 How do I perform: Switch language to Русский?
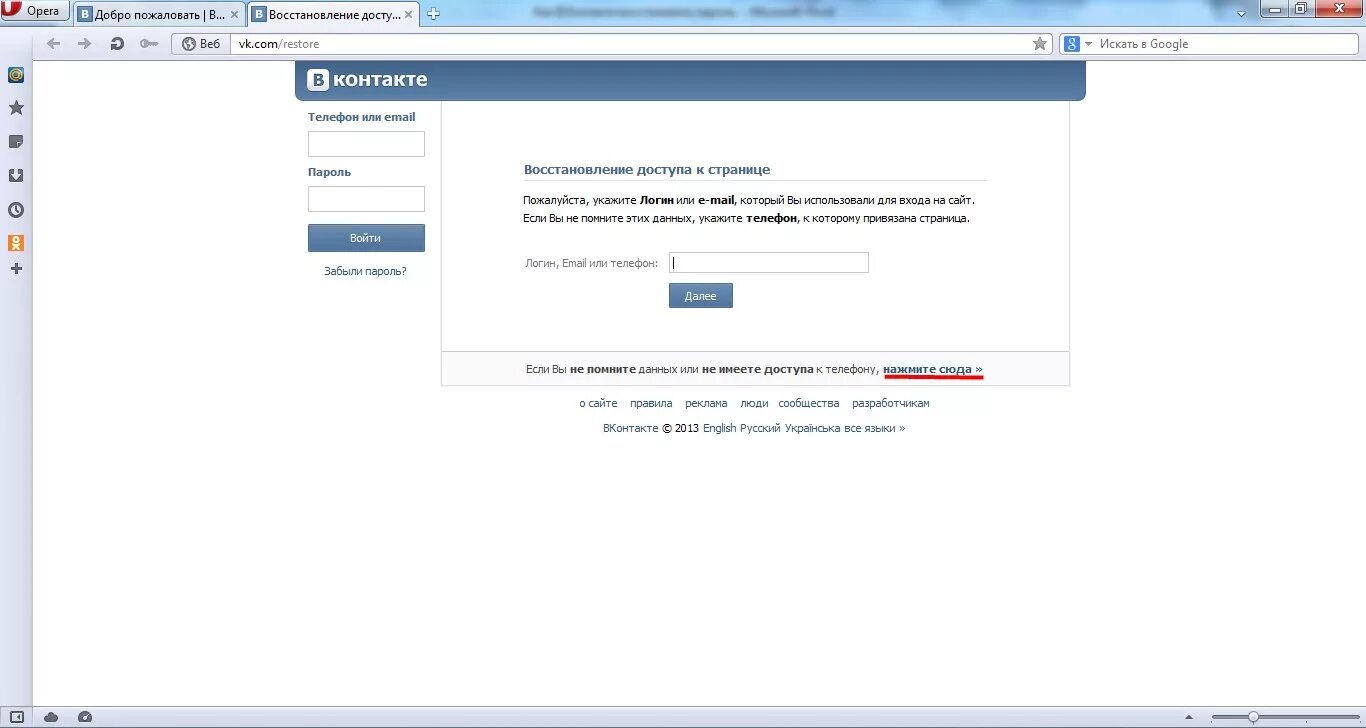point(760,428)
